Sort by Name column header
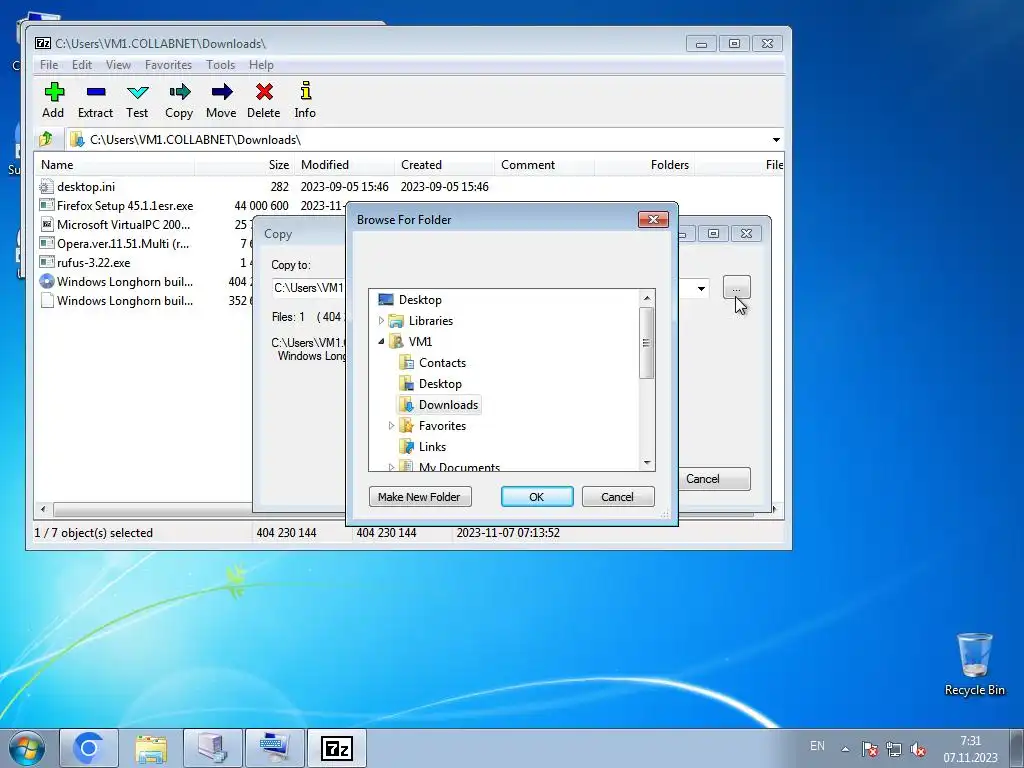1024x768 pixels. 115,165
